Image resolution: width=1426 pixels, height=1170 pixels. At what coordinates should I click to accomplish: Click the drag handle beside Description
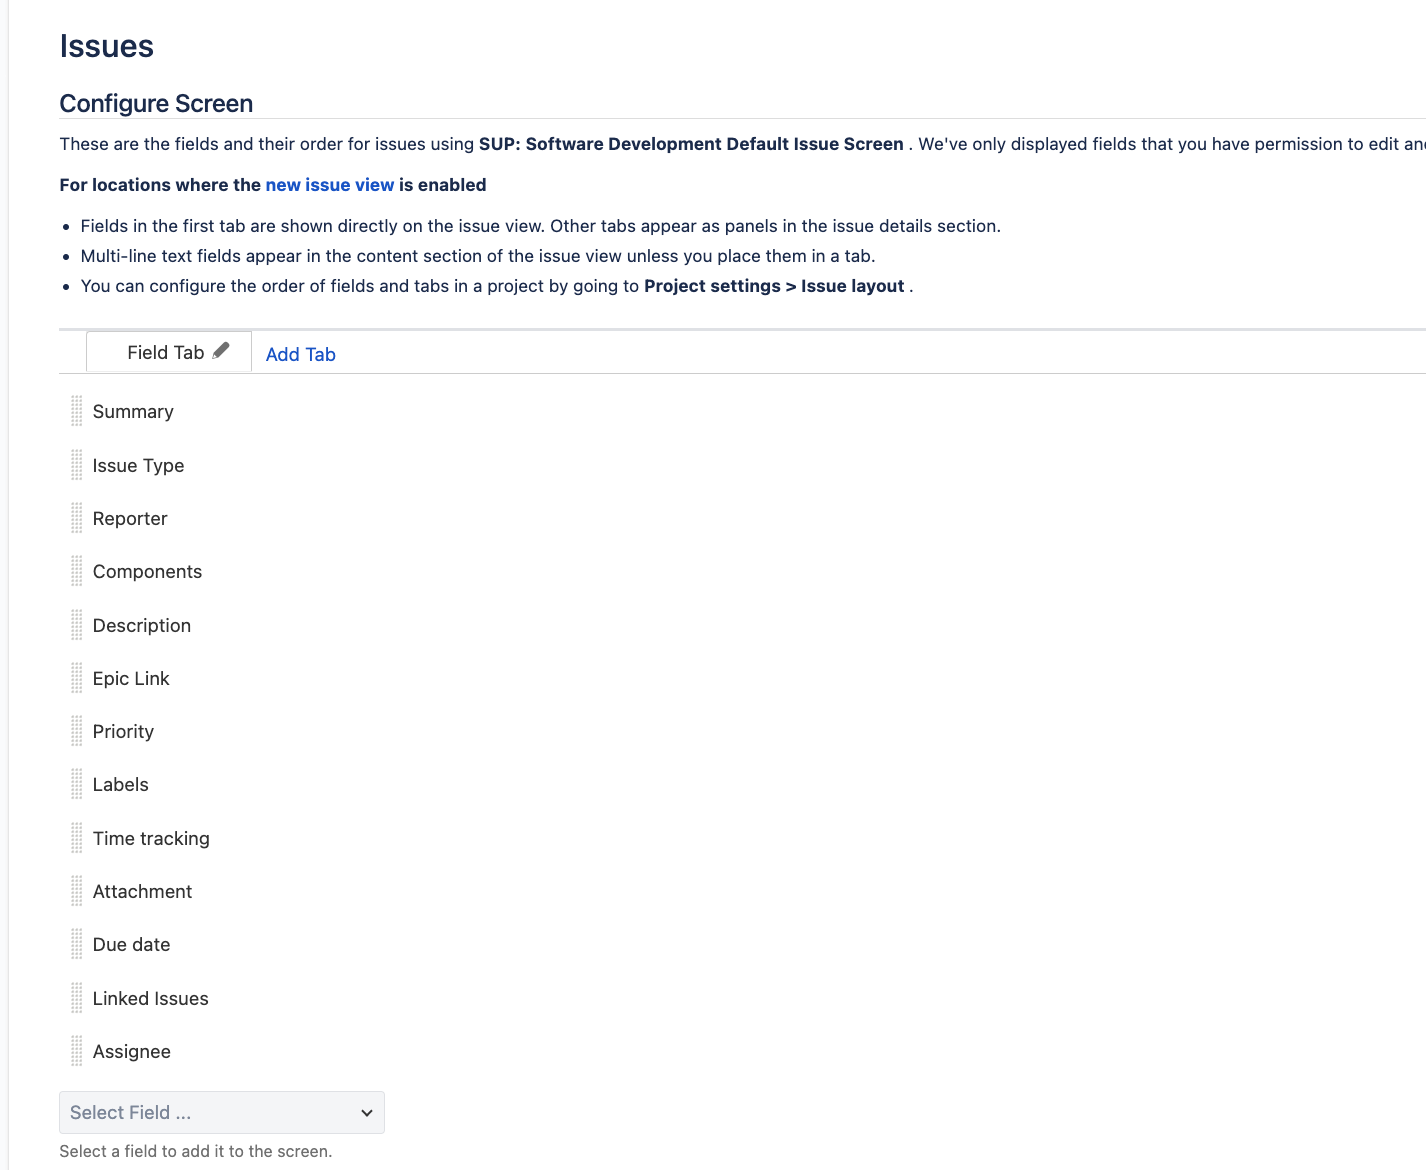coord(77,625)
